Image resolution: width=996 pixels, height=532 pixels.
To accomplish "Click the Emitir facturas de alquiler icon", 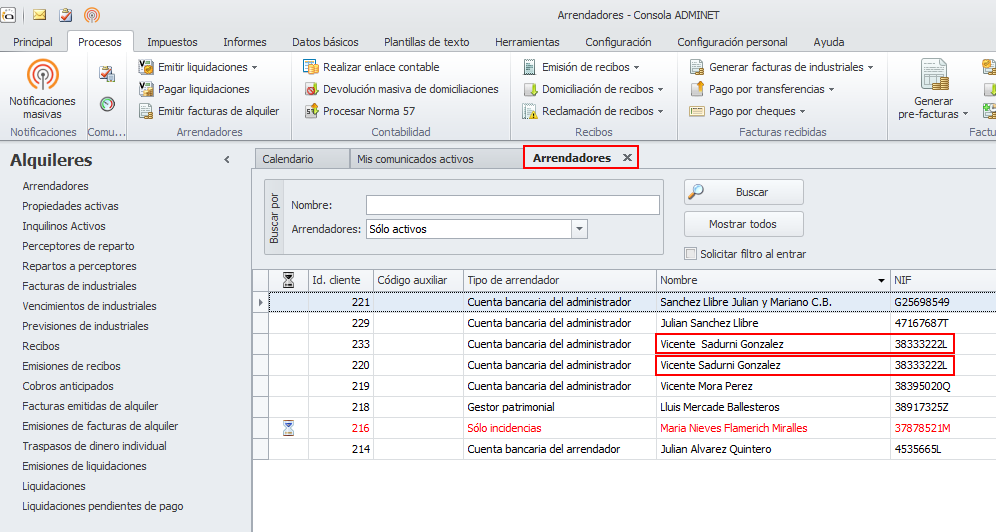I will pyautogui.click(x=146, y=111).
